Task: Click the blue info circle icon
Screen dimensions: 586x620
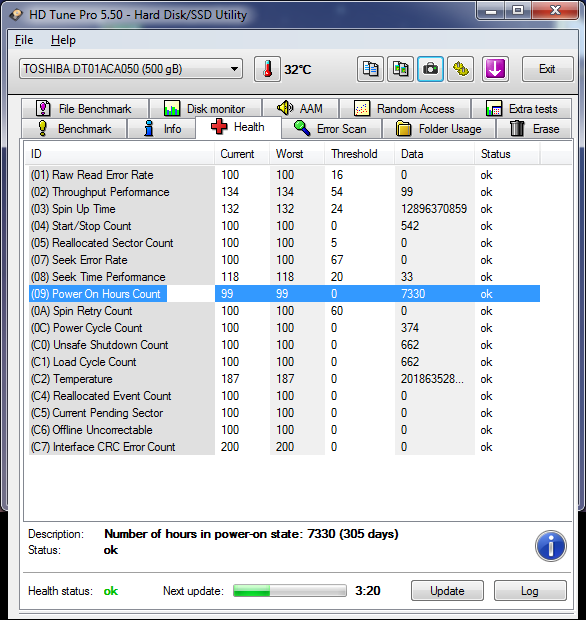Action: coord(550,546)
